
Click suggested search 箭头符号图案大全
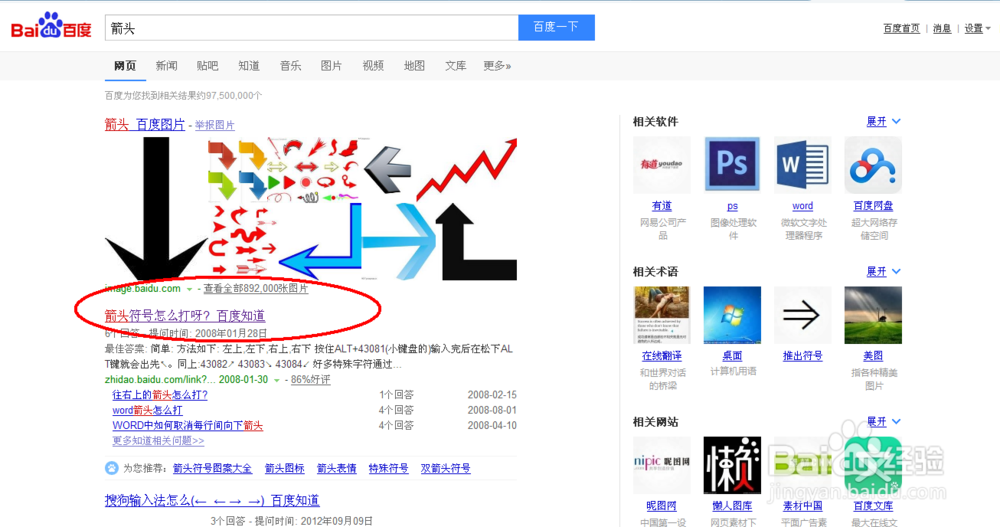[x=212, y=468]
